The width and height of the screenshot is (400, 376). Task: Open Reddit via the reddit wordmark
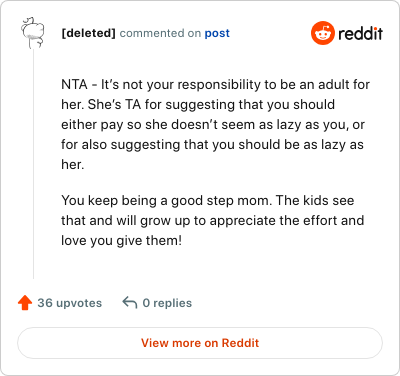click(360, 33)
